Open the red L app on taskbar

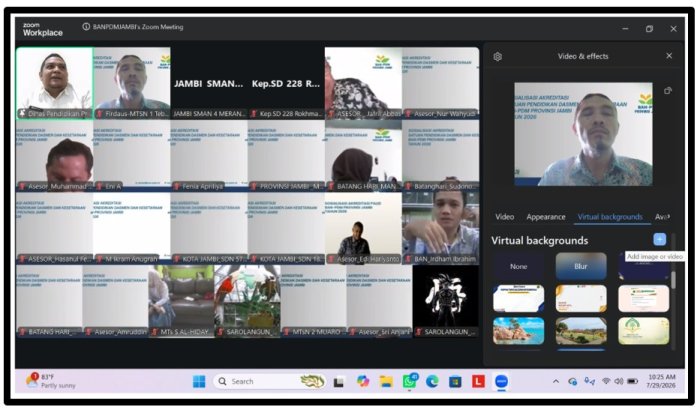click(x=478, y=381)
